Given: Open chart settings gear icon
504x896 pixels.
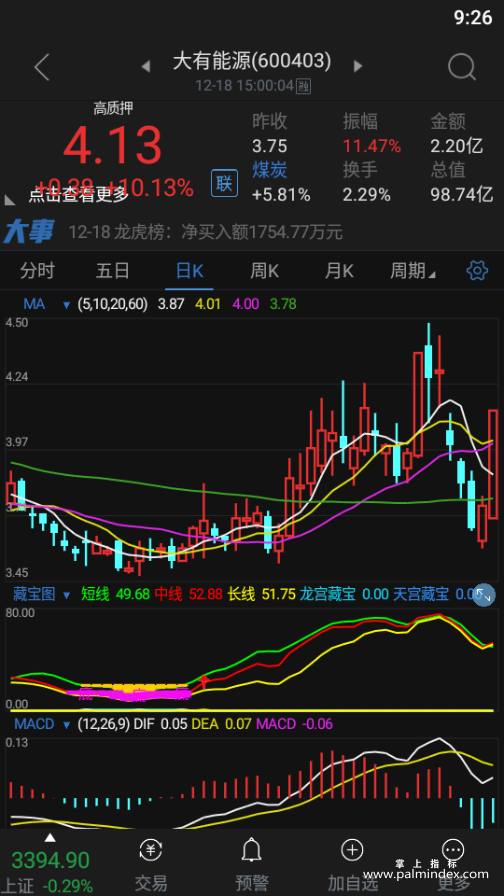Looking at the screenshot, I should pos(477,270).
